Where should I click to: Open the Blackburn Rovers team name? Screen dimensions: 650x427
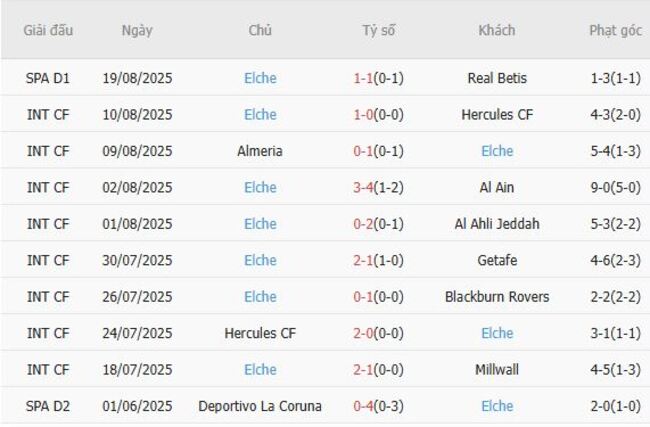pyautogui.click(x=497, y=297)
